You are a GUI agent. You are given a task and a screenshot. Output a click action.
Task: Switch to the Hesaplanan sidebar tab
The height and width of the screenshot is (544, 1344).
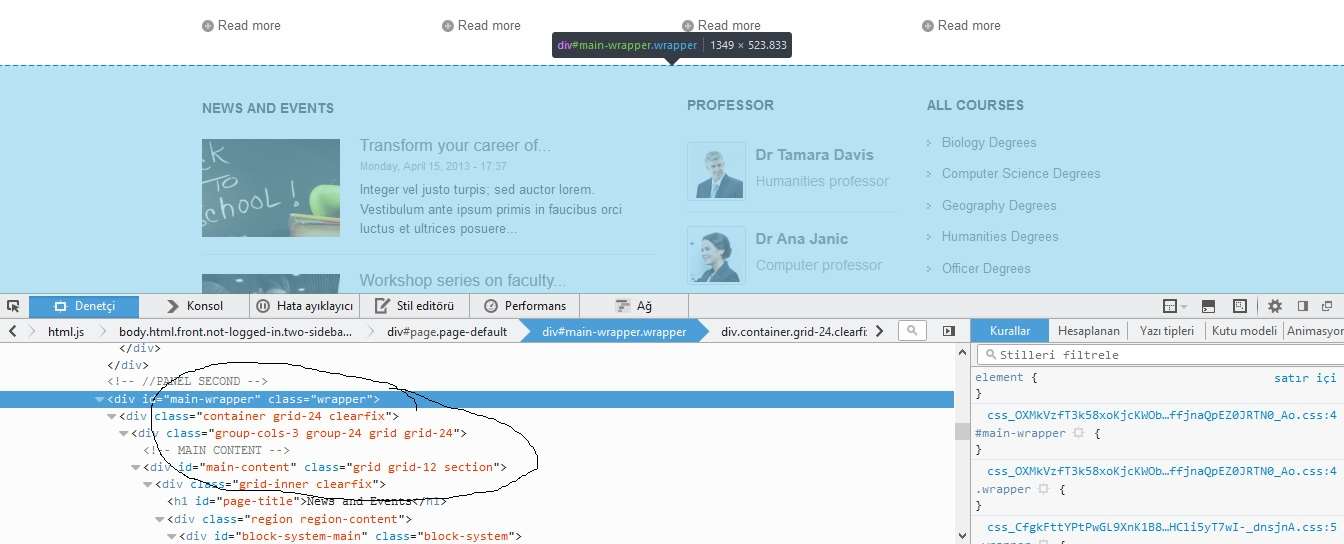1088,331
